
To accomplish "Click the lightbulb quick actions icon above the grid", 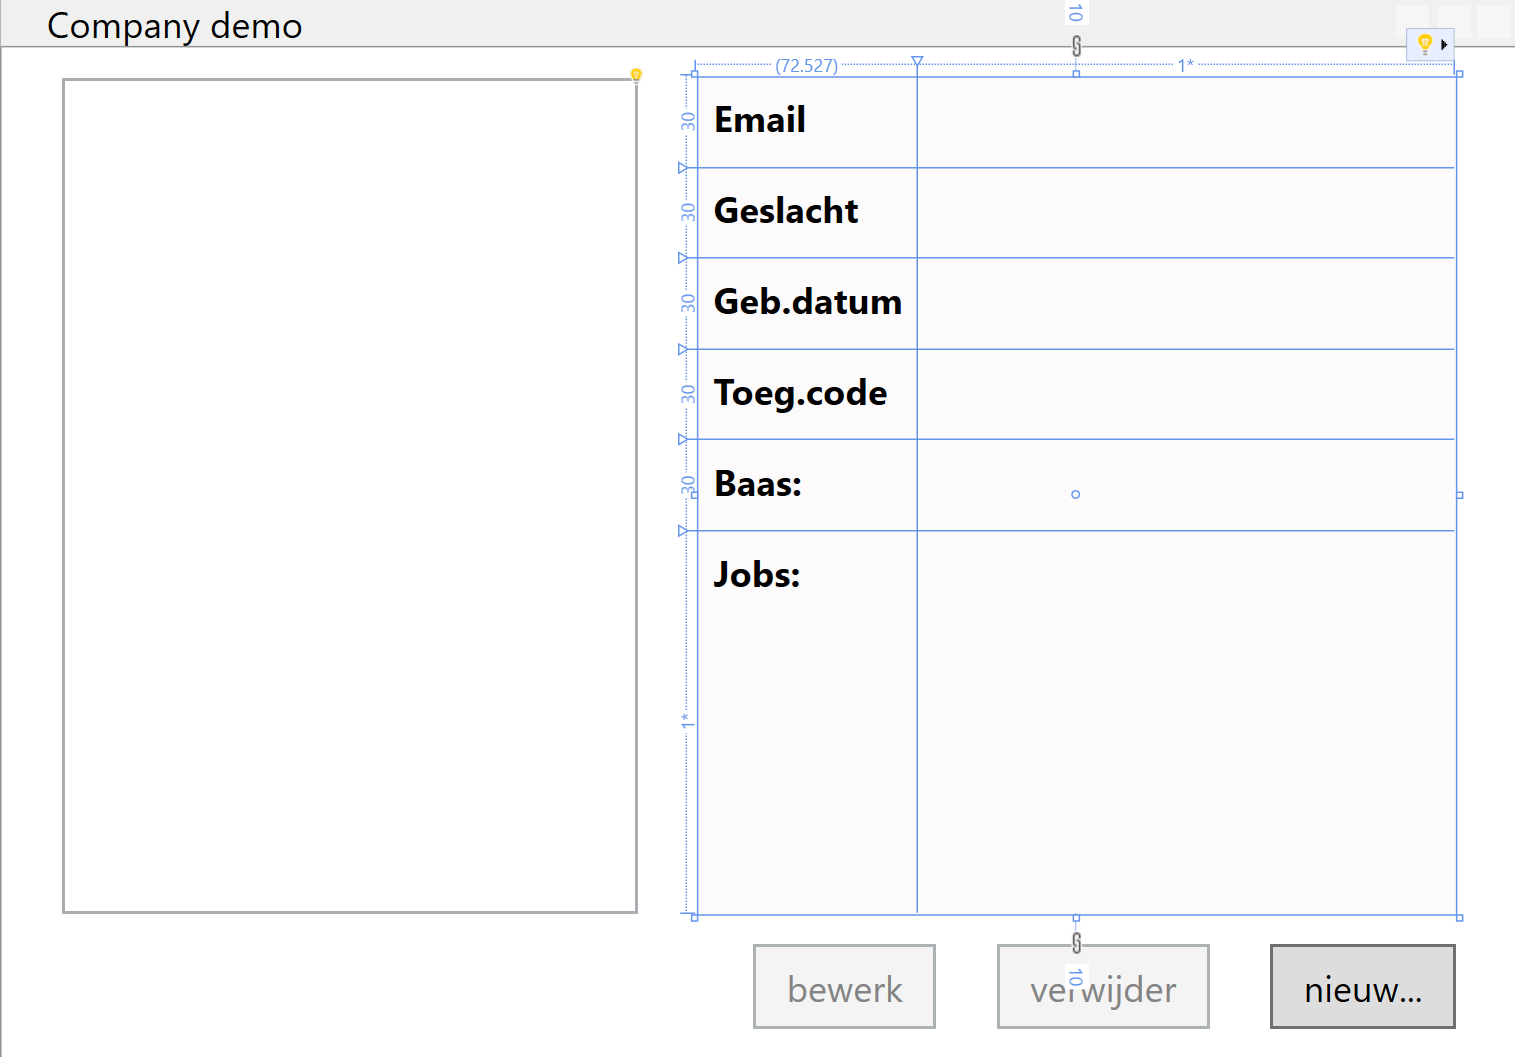I will (1425, 44).
